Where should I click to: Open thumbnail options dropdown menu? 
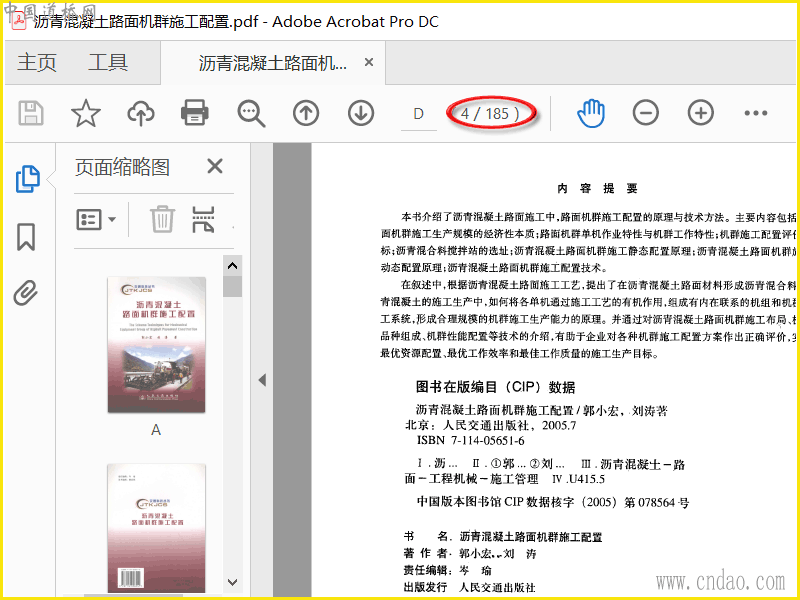pyautogui.click(x=96, y=220)
